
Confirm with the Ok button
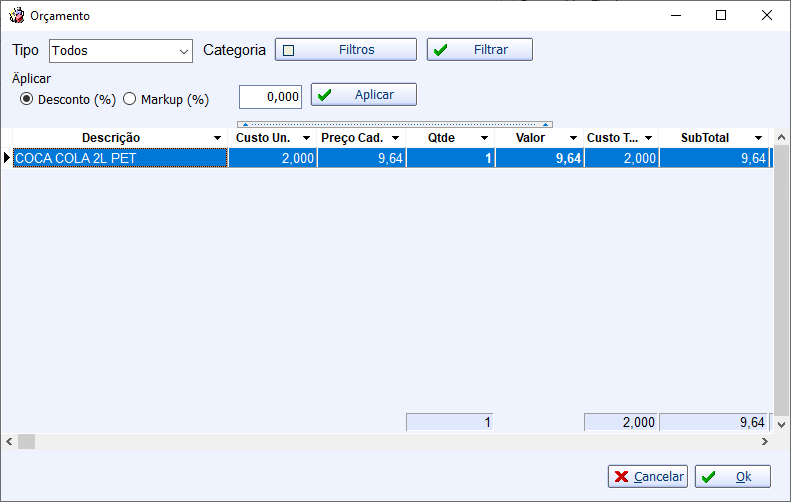coord(733,477)
